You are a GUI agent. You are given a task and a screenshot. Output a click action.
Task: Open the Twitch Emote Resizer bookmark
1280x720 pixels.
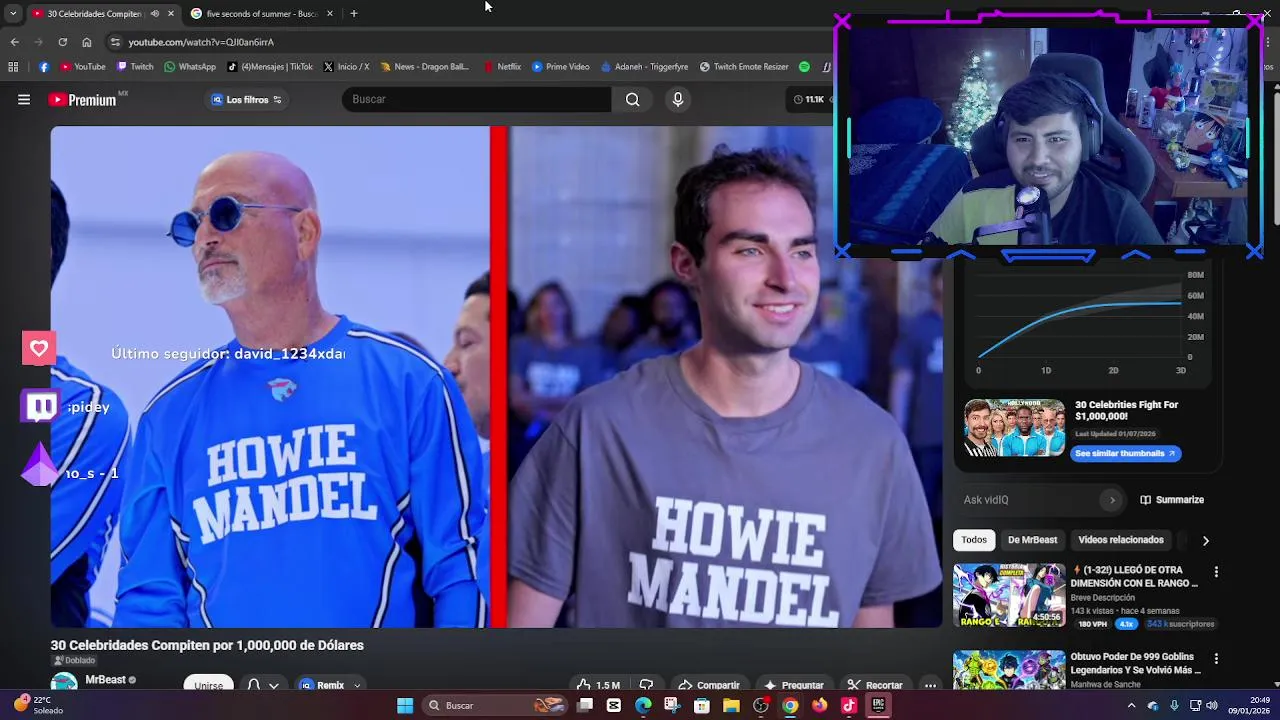[744, 67]
